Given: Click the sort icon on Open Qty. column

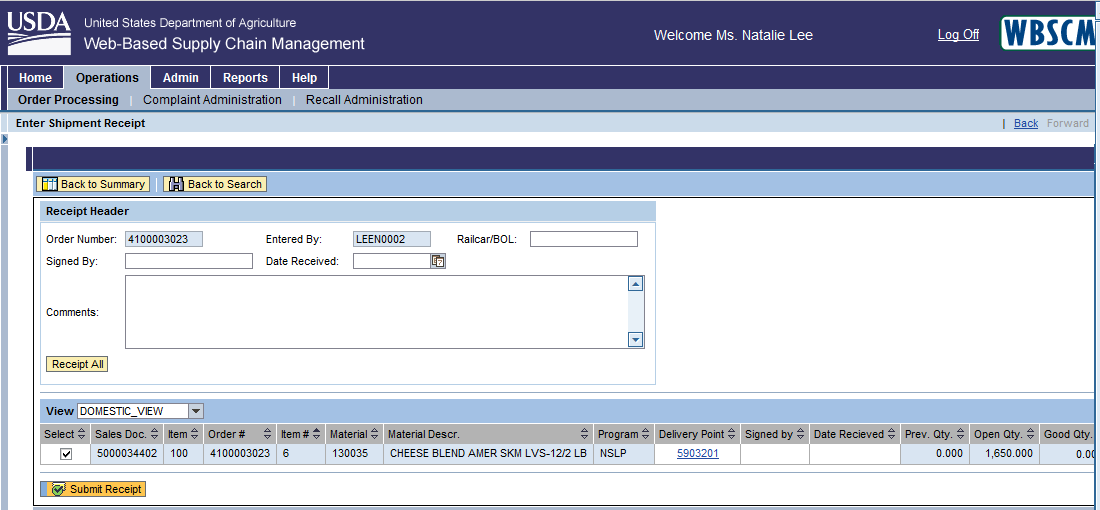Looking at the screenshot, I should (1030, 435).
